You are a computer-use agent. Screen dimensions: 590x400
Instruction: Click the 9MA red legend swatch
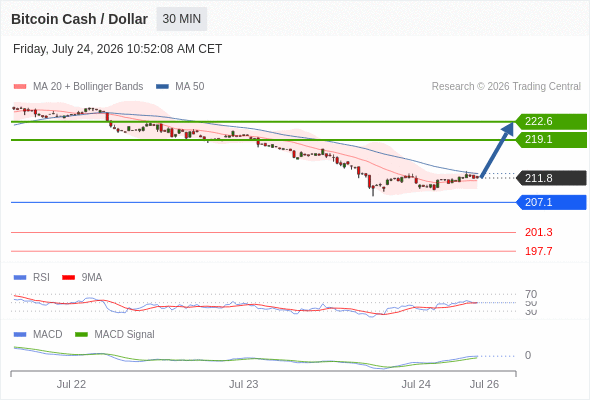pos(68,278)
